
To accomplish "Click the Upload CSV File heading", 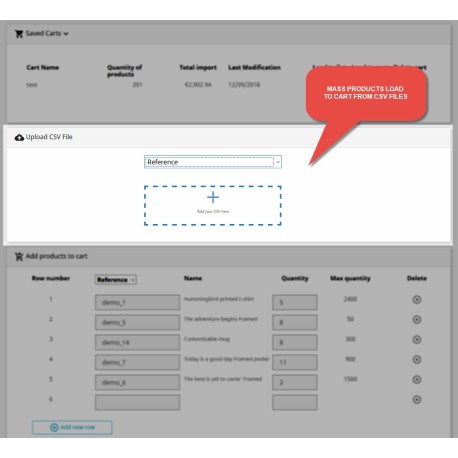I will [x=49, y=137].
